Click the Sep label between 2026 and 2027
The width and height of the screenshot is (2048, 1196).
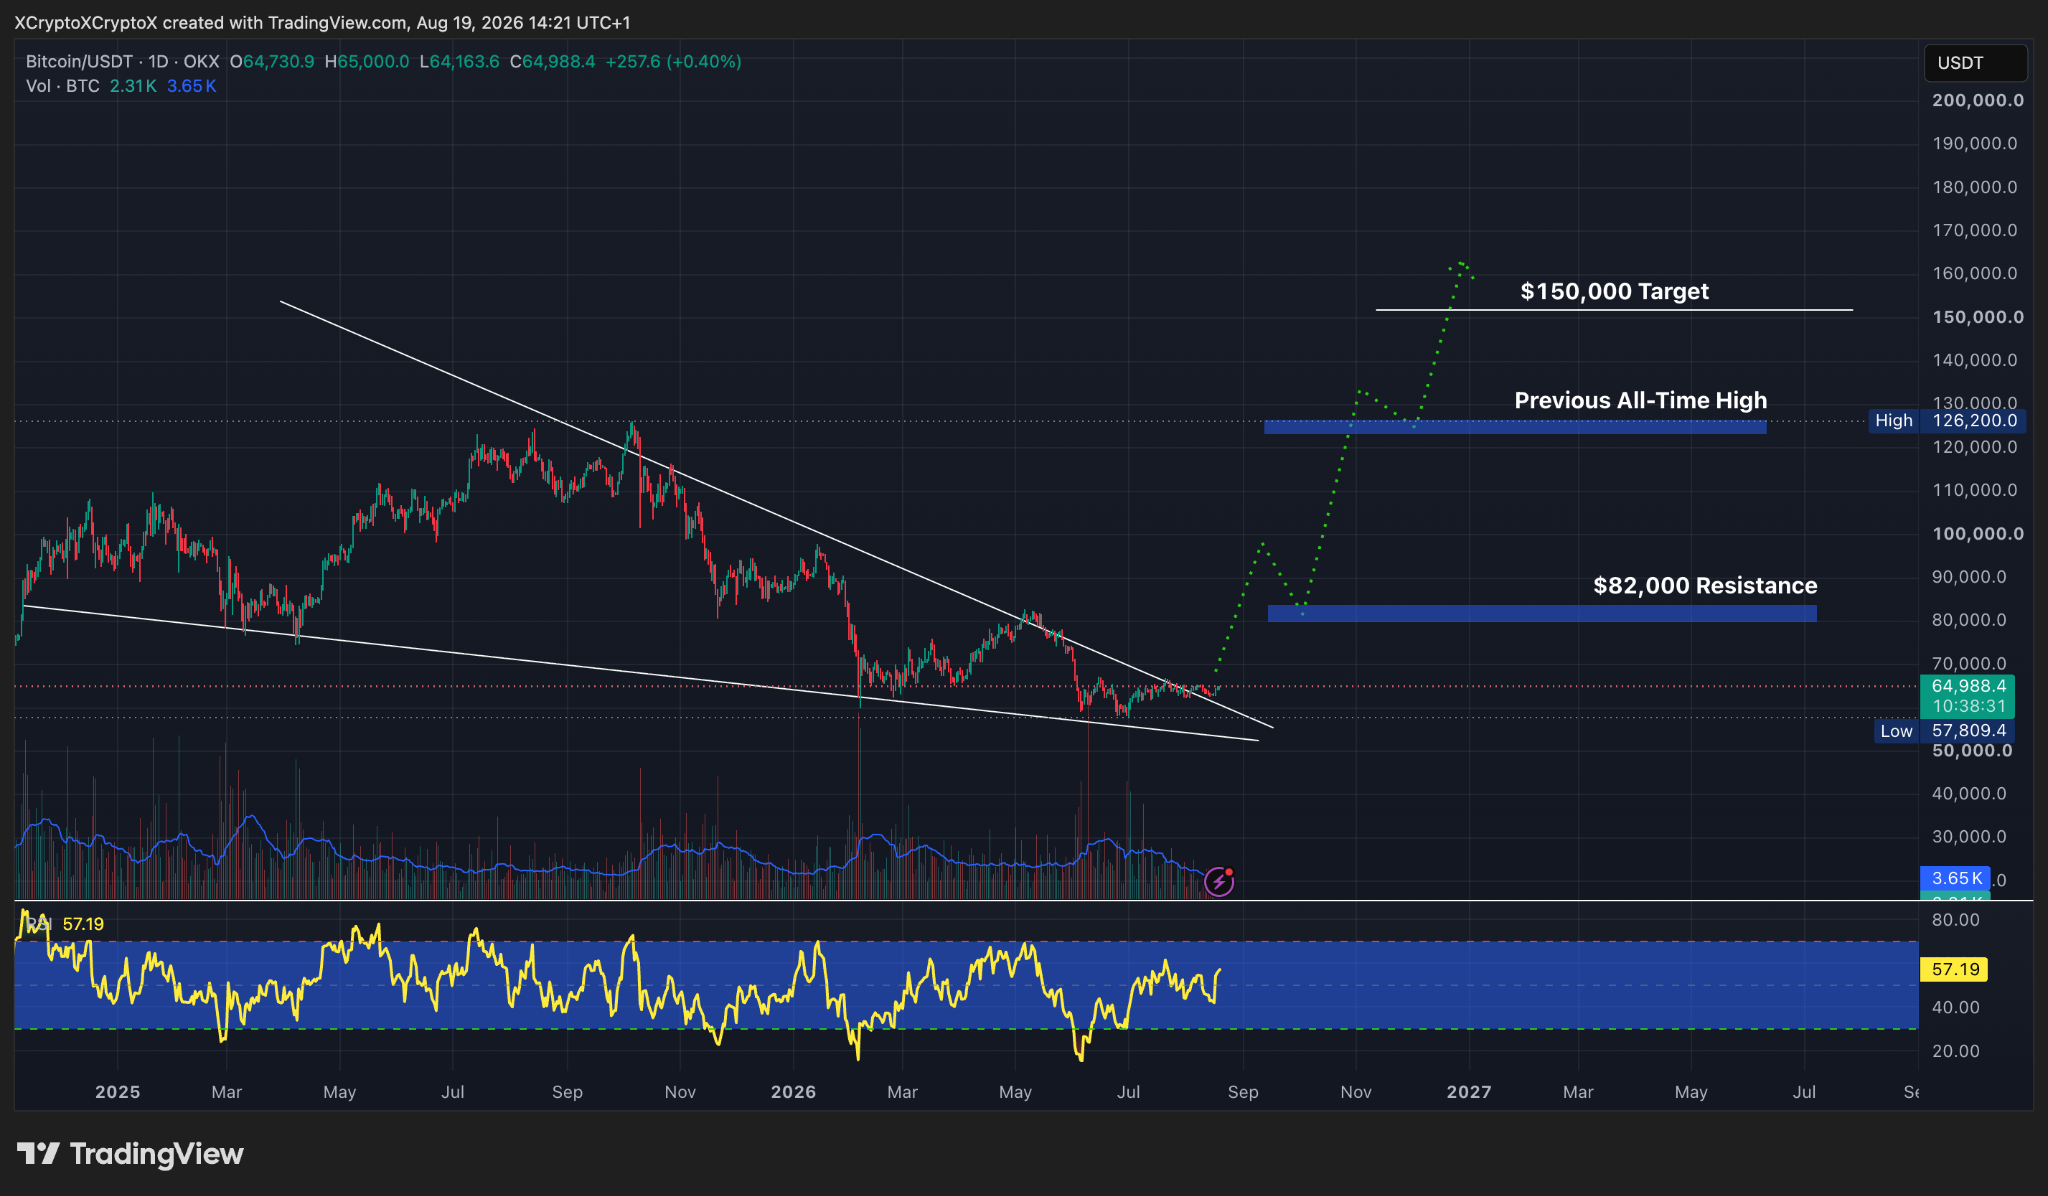point(1243,1092)
